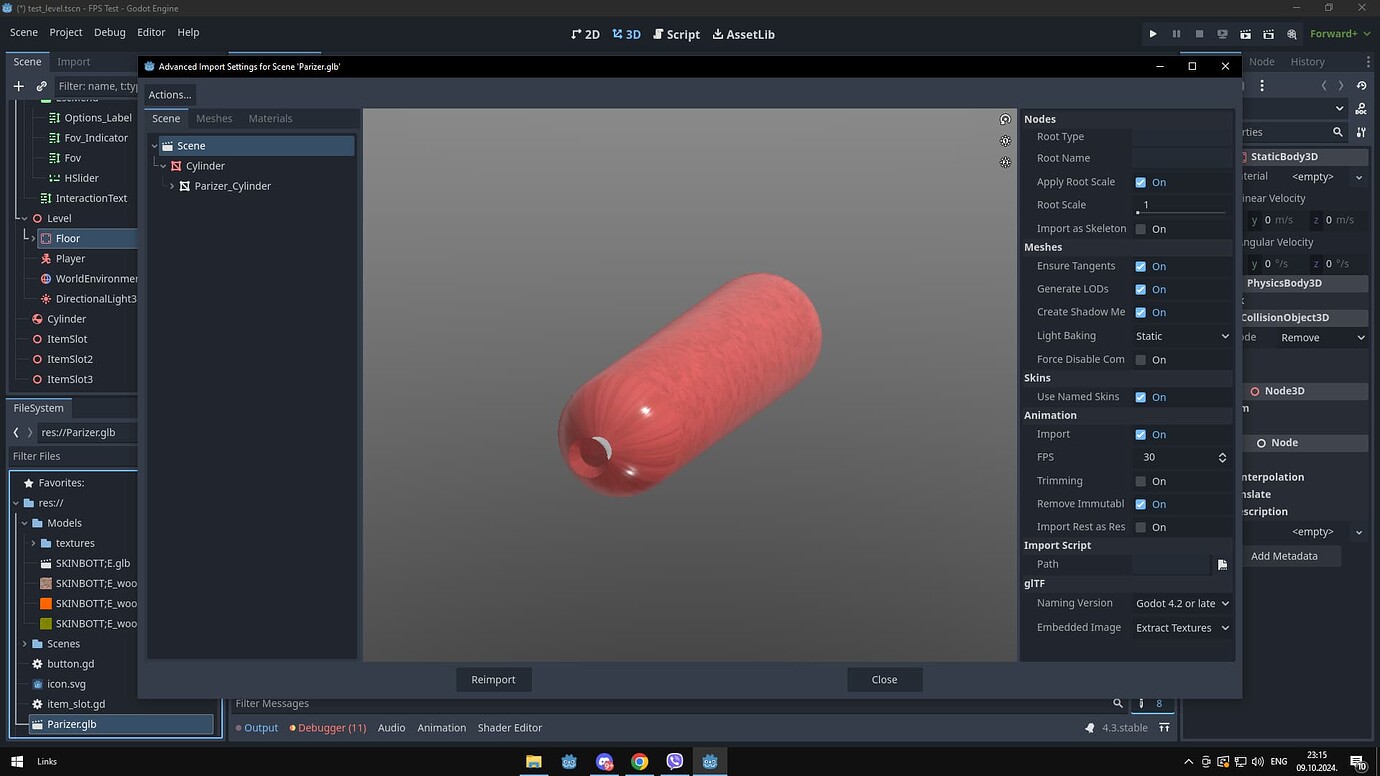This screenshot has width=1380, height=776.
Task: Click the Play icon to run the project
Action: click(1152, 33)
